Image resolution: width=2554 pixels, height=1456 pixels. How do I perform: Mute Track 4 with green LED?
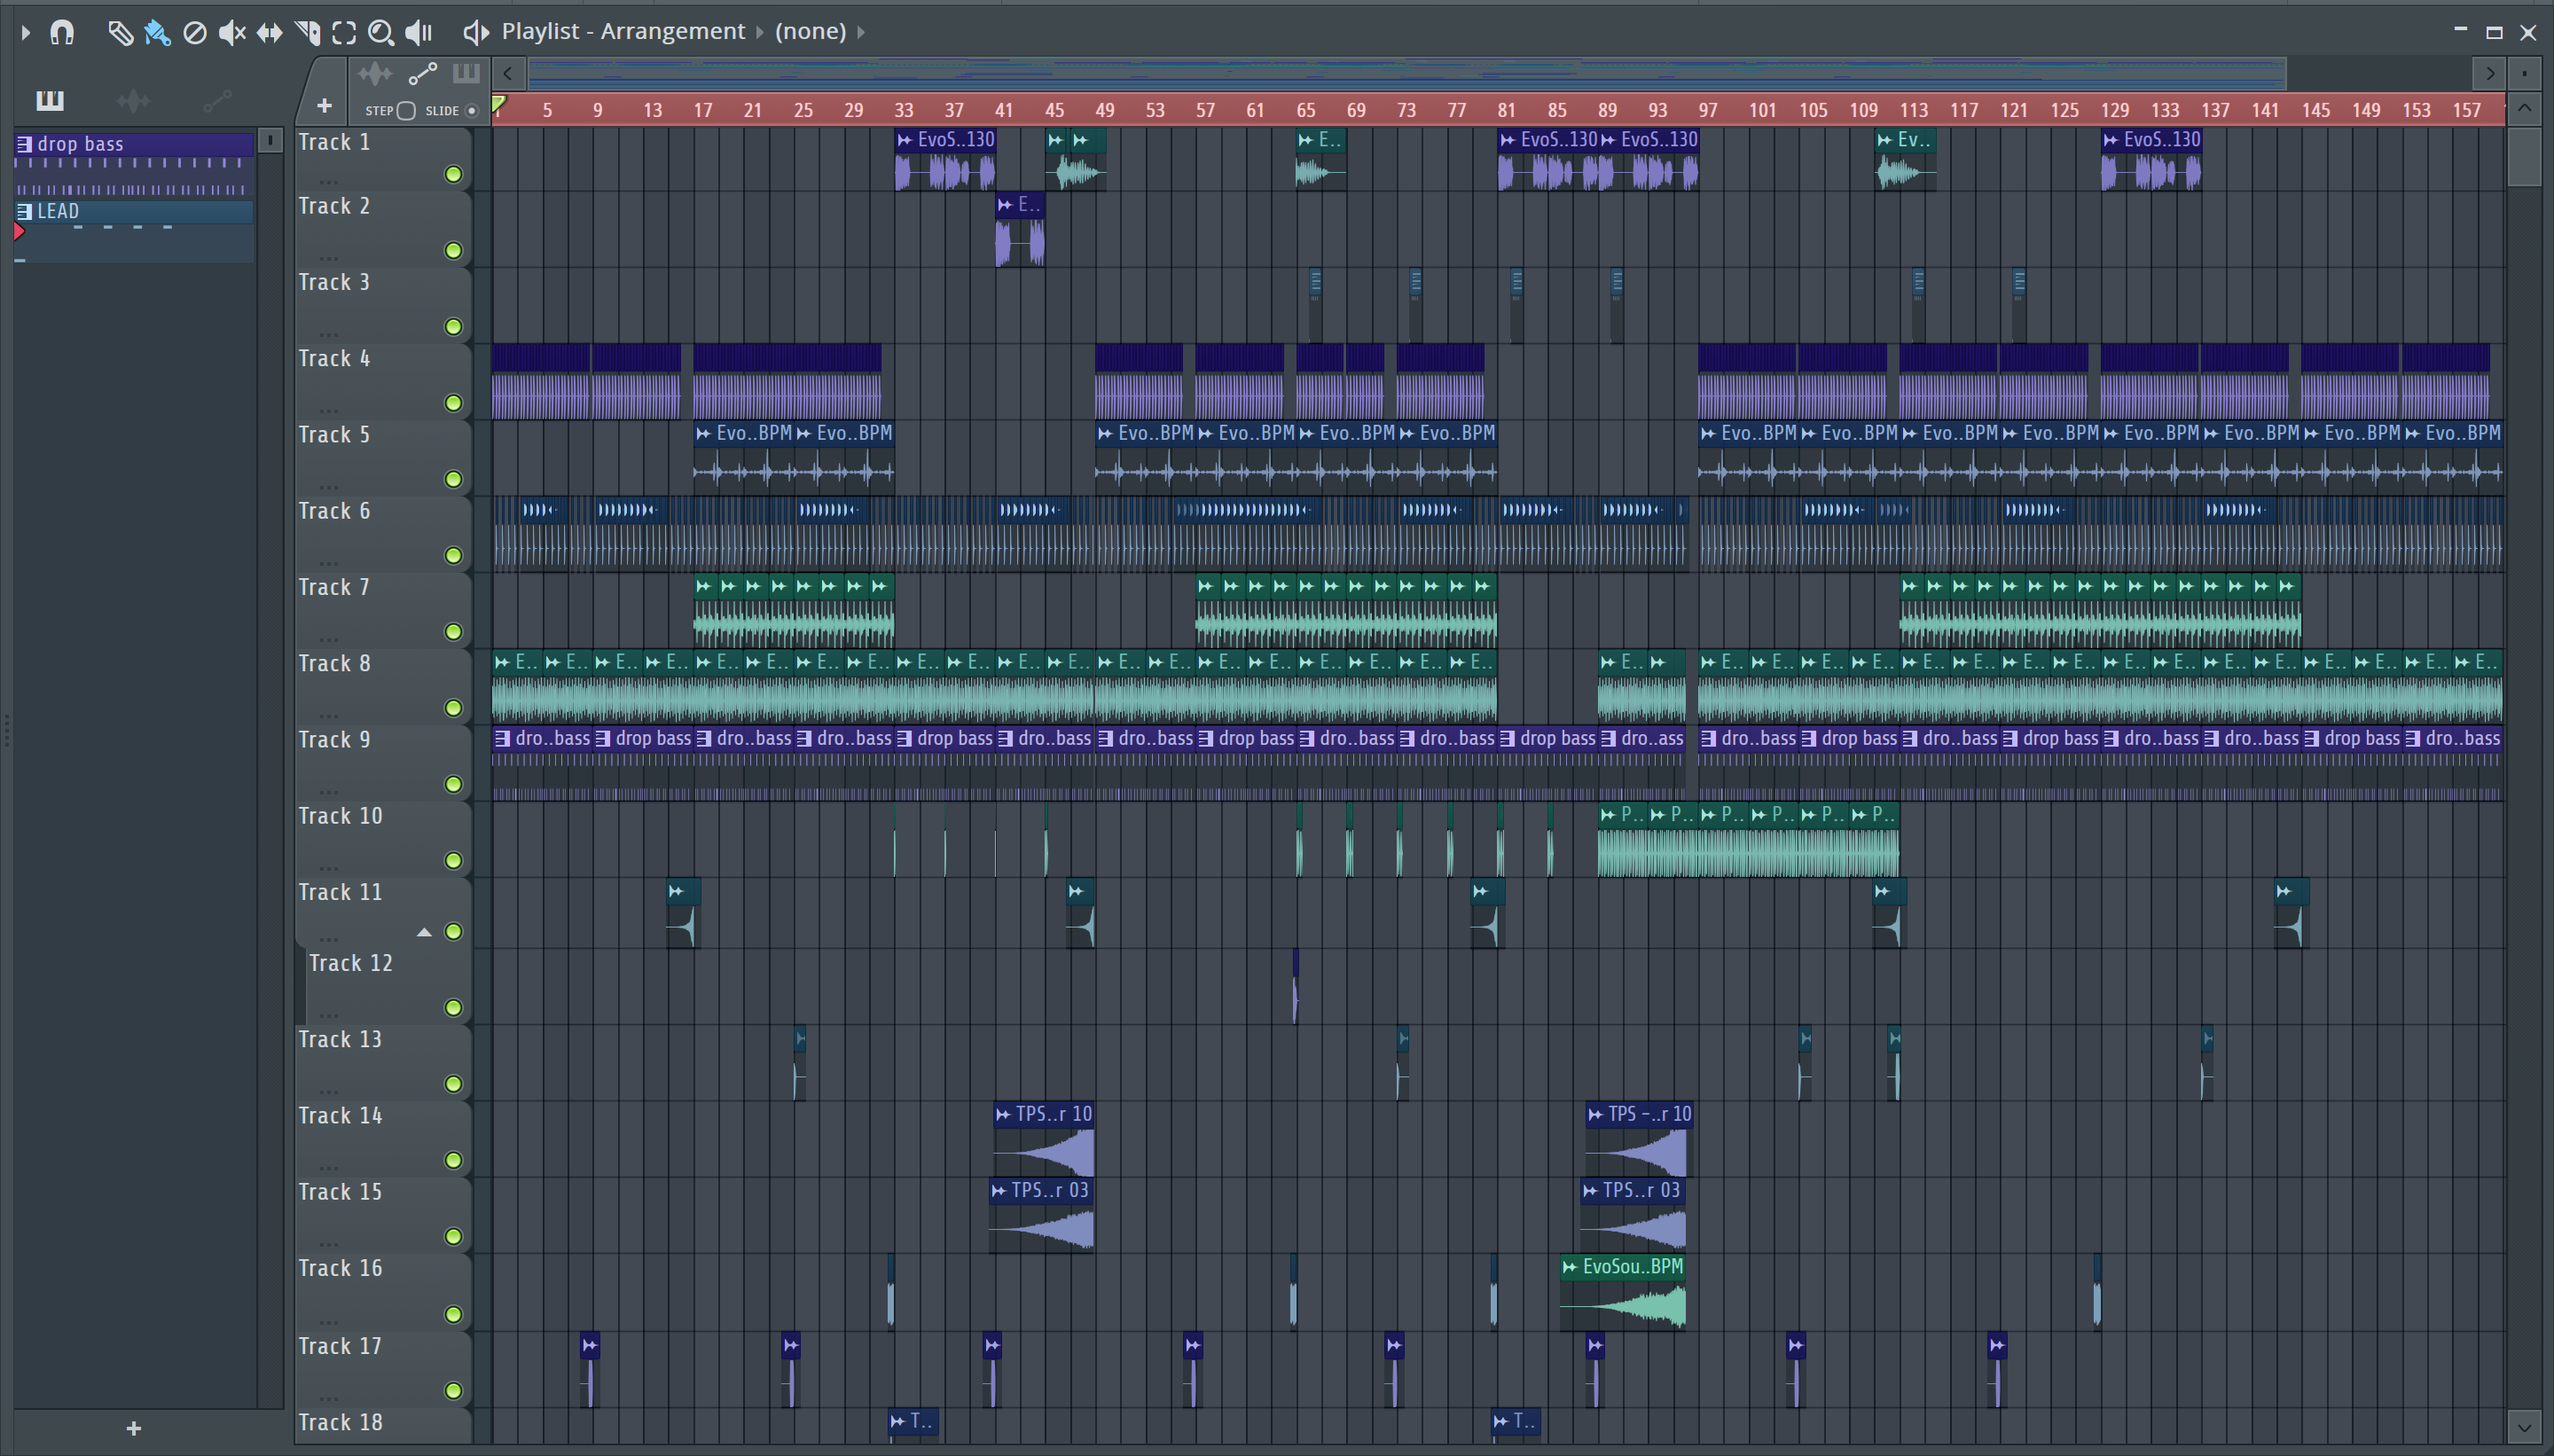[453, 403]
